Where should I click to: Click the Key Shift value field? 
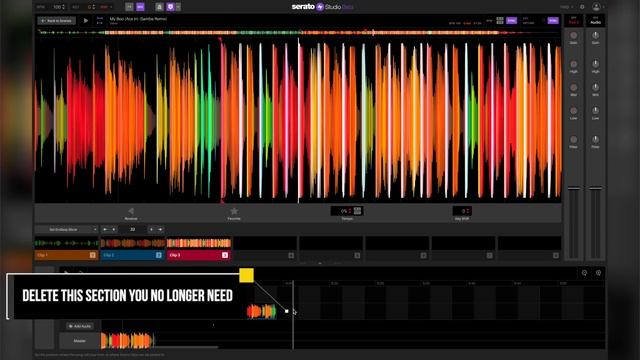click(462, 211)
